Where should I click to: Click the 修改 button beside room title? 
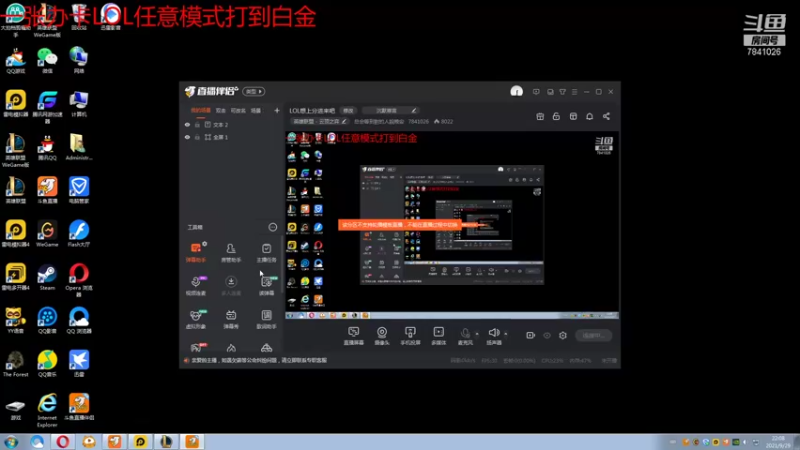pyautogui.click(x=348, y=110)
